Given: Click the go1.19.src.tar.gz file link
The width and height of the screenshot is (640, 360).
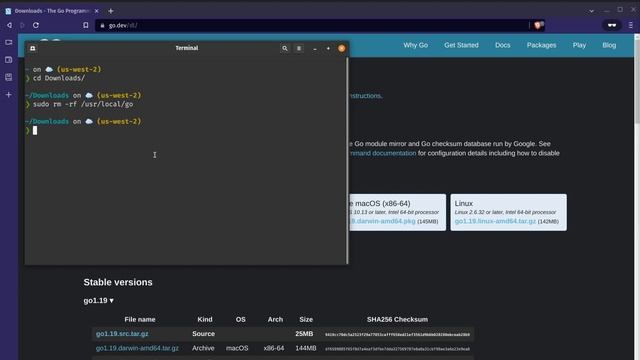Looking at the screenshot, I should tap(122, 334).
